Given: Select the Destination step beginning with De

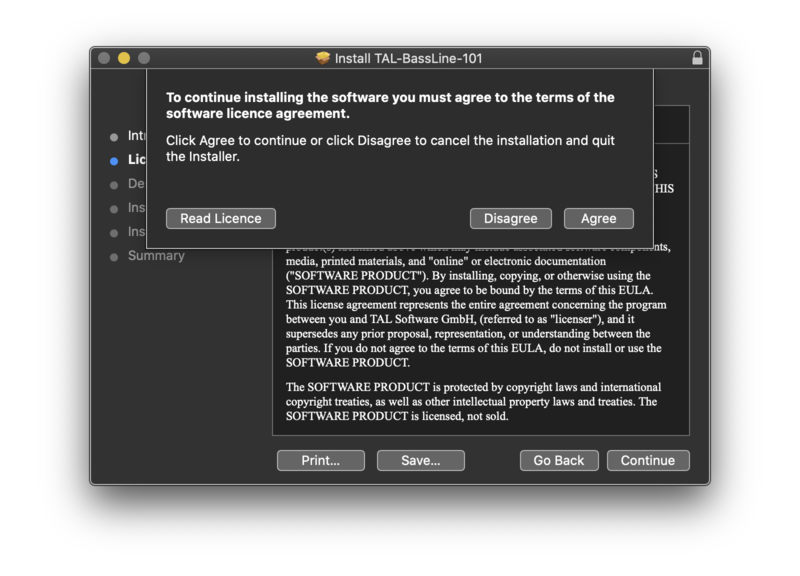Looking at the screenshot, I should [x=136, y=184].
